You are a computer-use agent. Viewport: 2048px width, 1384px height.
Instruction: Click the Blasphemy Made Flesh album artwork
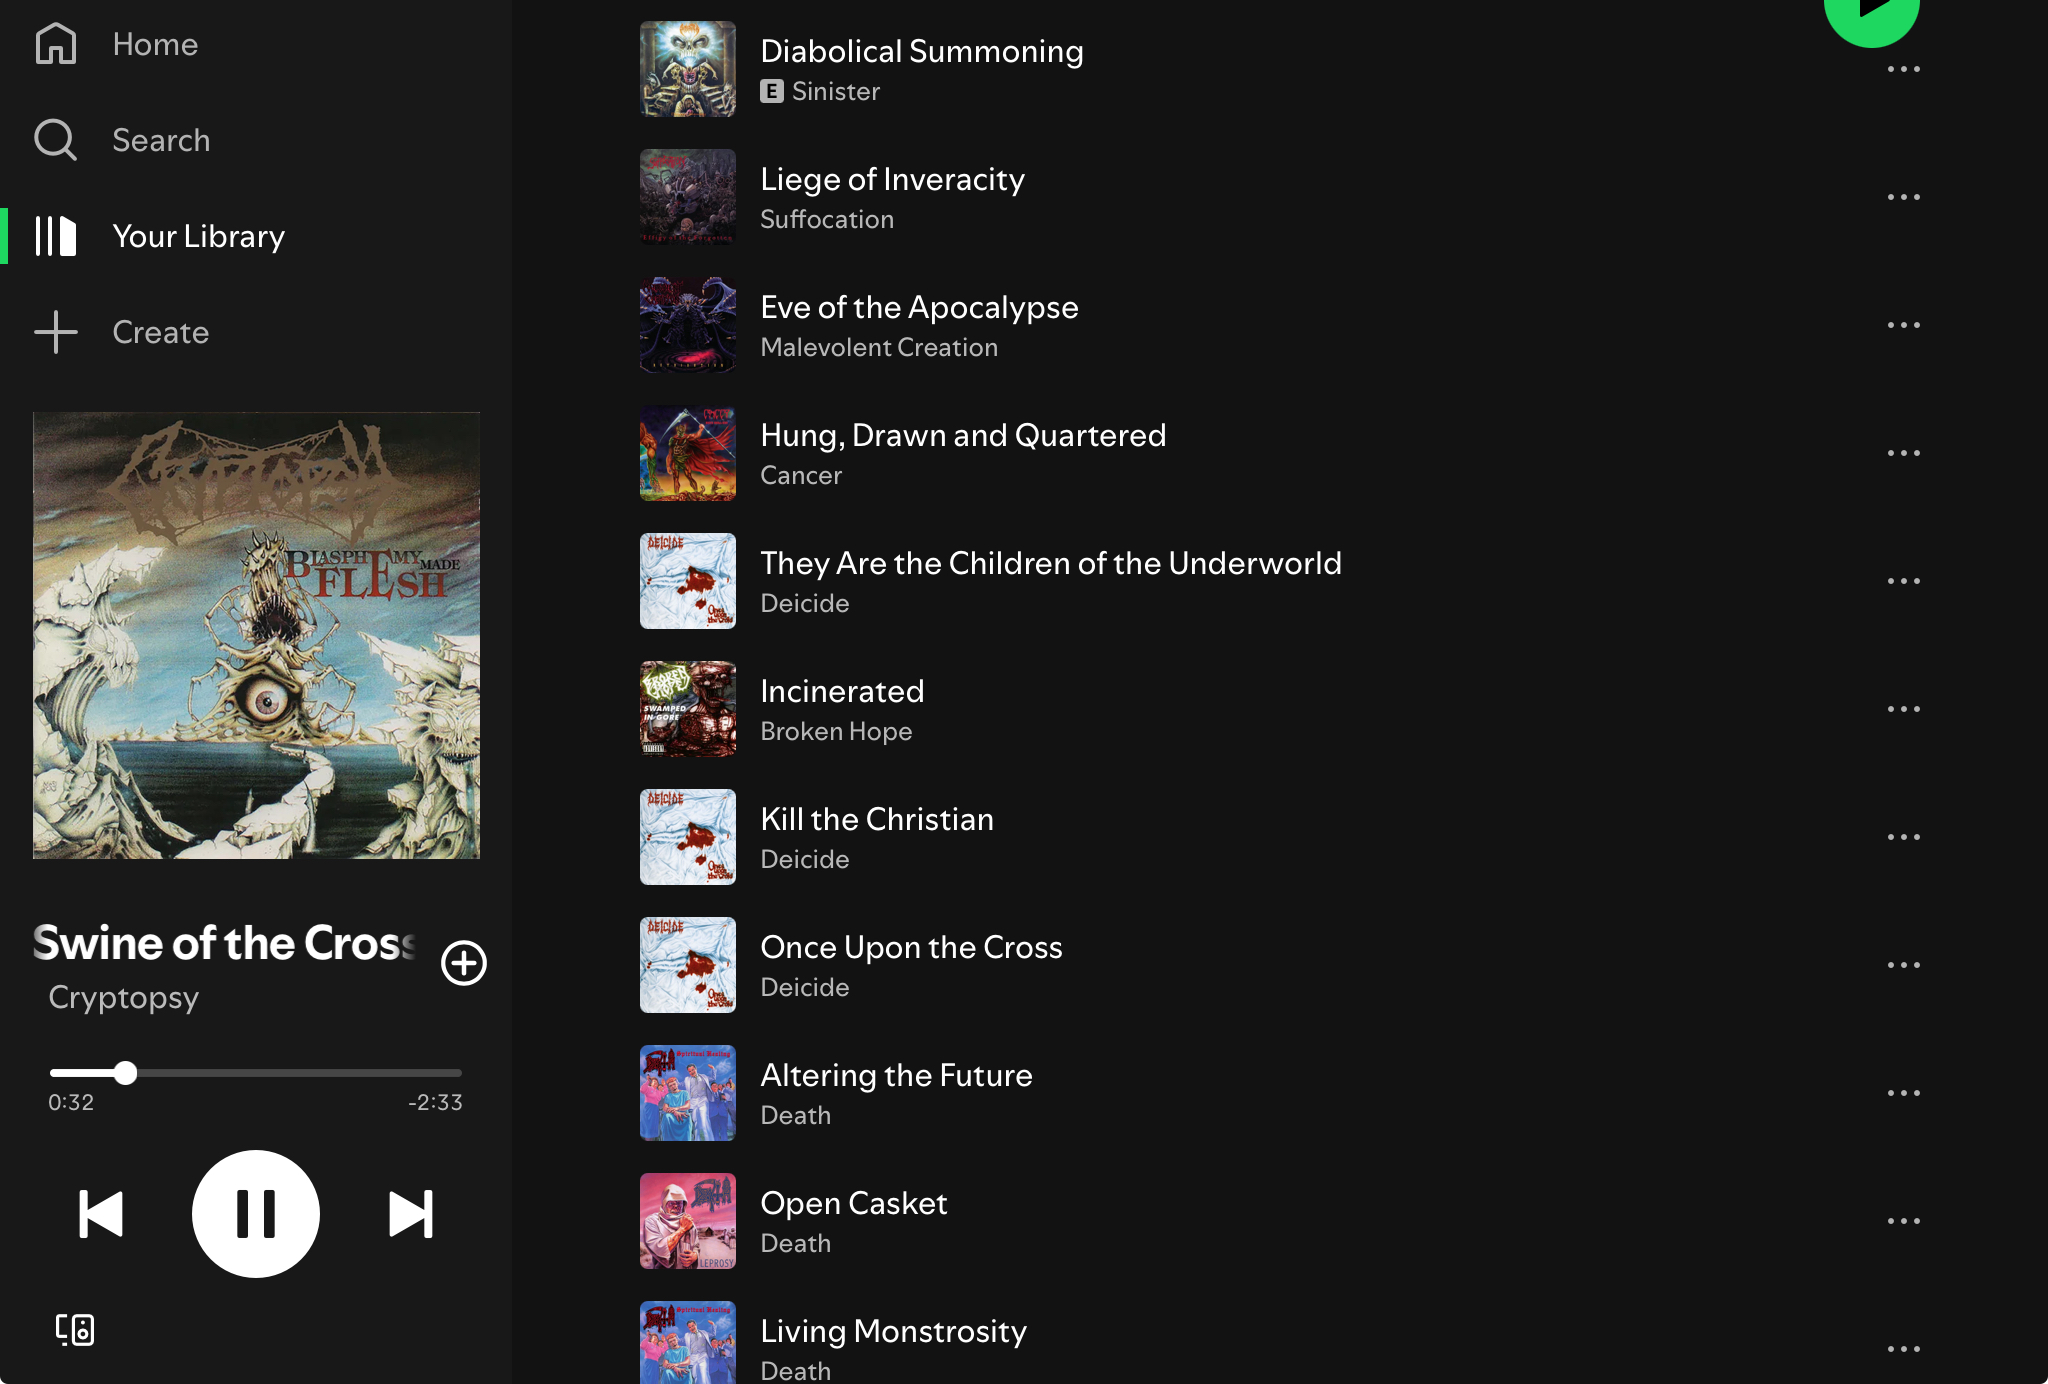click(256, 635)
